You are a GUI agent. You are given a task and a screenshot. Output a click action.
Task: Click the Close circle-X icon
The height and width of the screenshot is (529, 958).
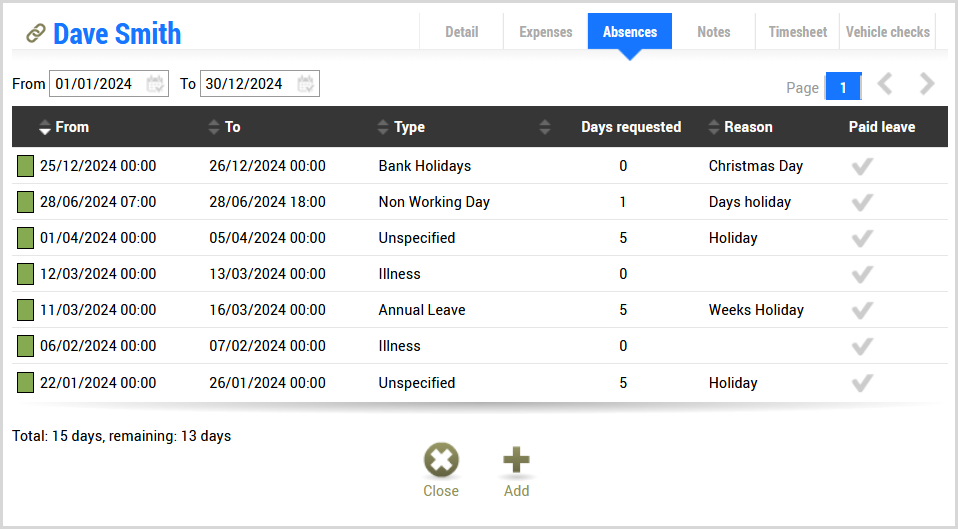click(441, 461)
